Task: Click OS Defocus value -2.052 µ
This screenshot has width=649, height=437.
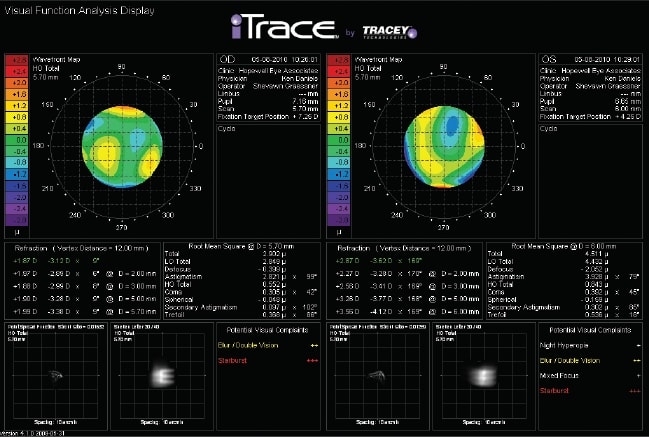Action: click(594, 269)
